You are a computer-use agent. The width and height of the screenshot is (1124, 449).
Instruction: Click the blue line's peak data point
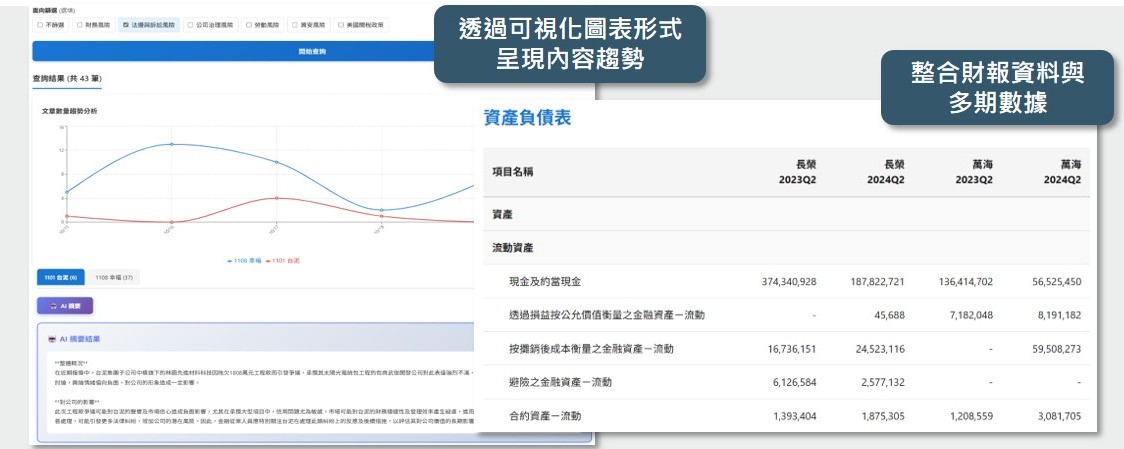(x=171, y=144)
